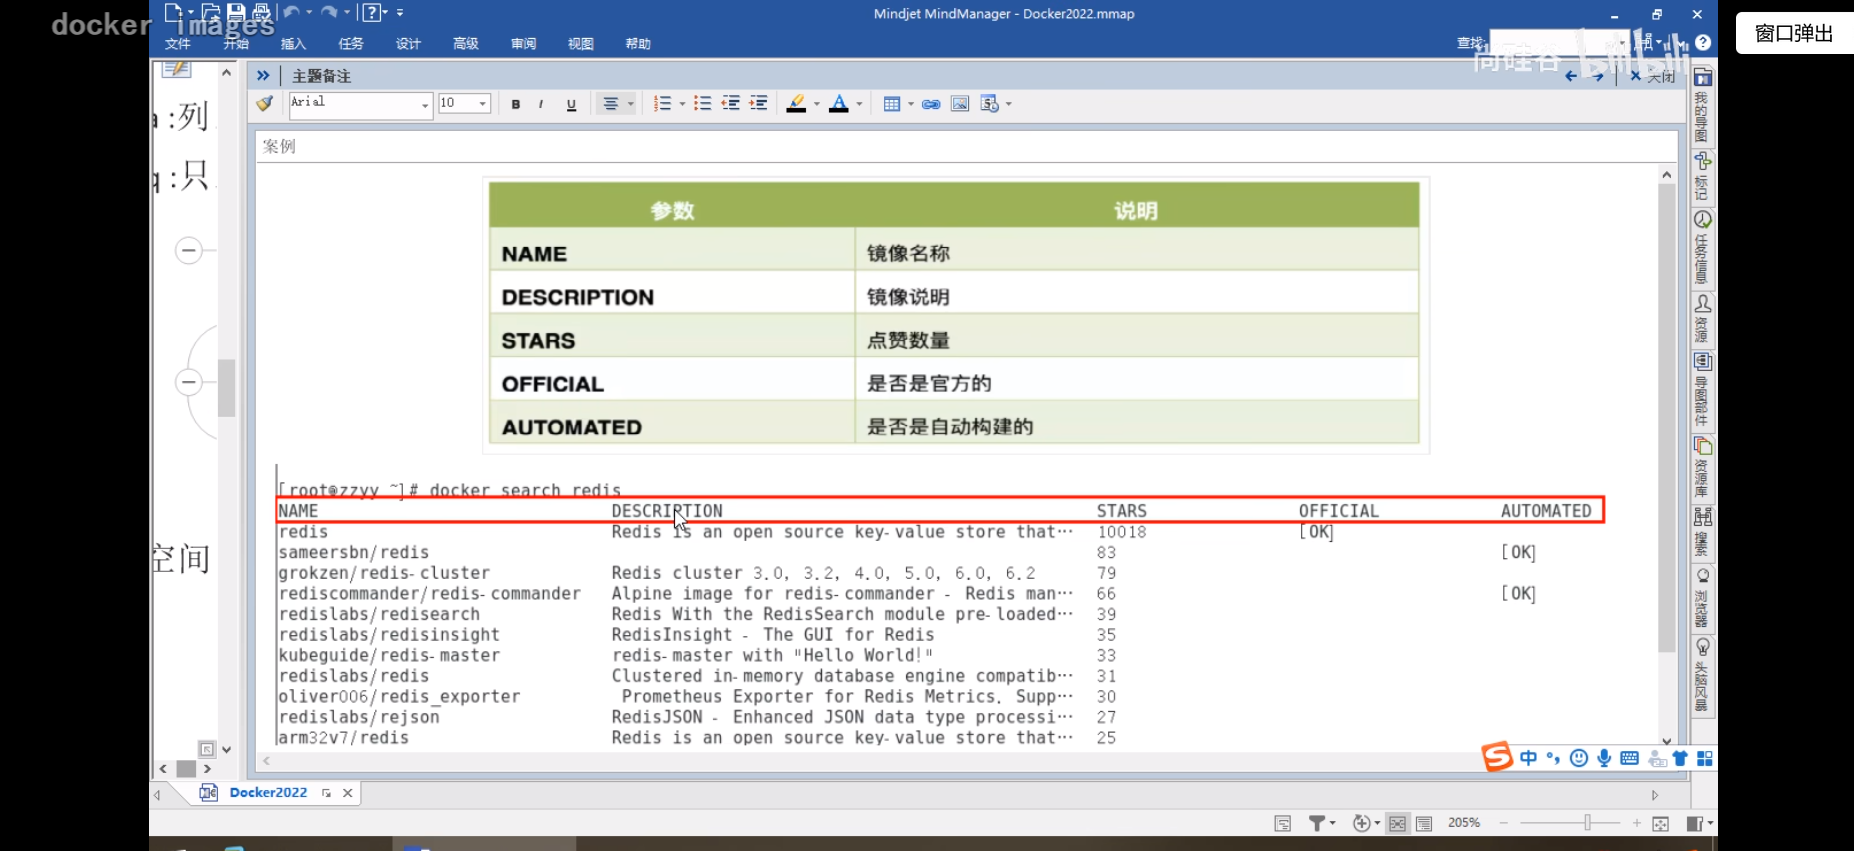Apply numbered list formatting
Screen dimensions: 1854x851
tap(662, 104)
